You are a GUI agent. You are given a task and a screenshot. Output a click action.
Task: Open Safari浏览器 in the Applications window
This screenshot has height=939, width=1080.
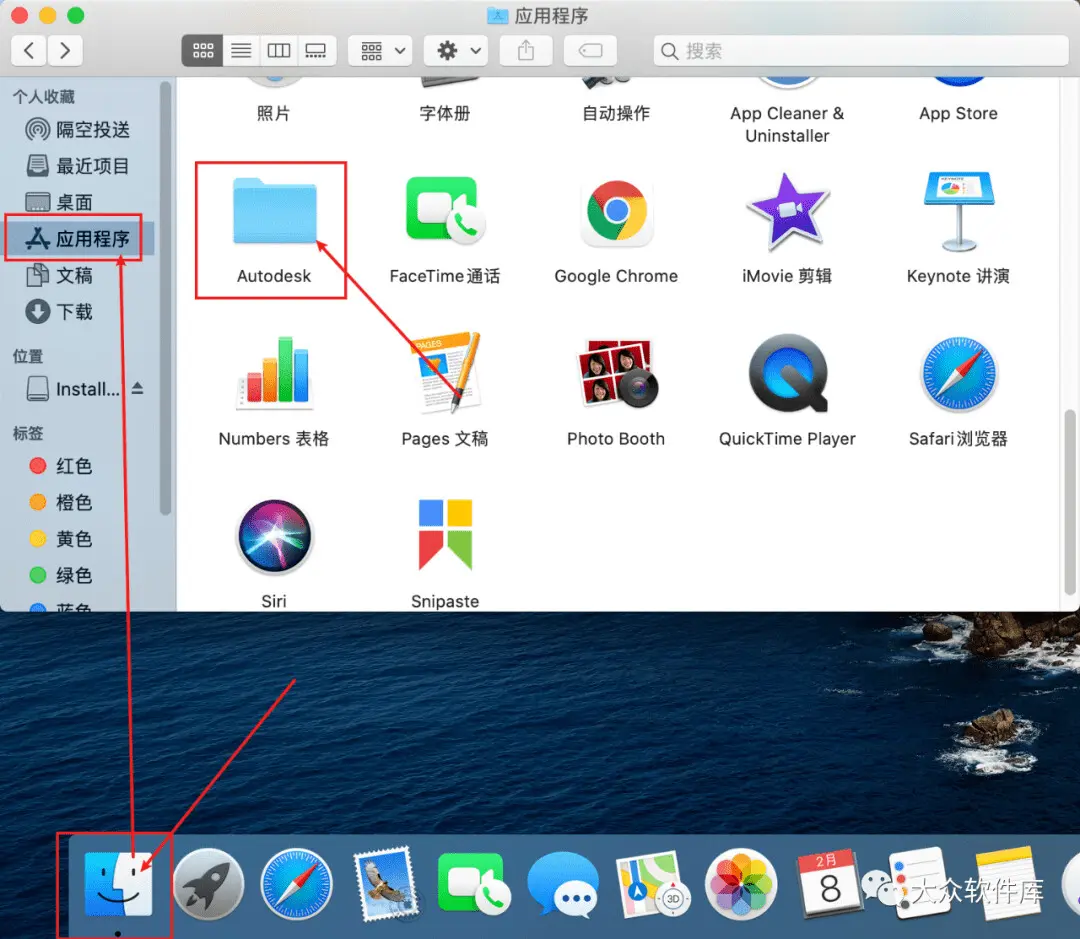tap(958, 374)
